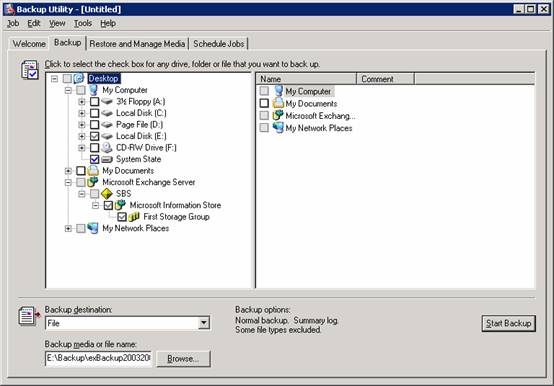This screenshot has width=554, height=386.
Task: Click the Comment column header
Action: click(385, 79)
